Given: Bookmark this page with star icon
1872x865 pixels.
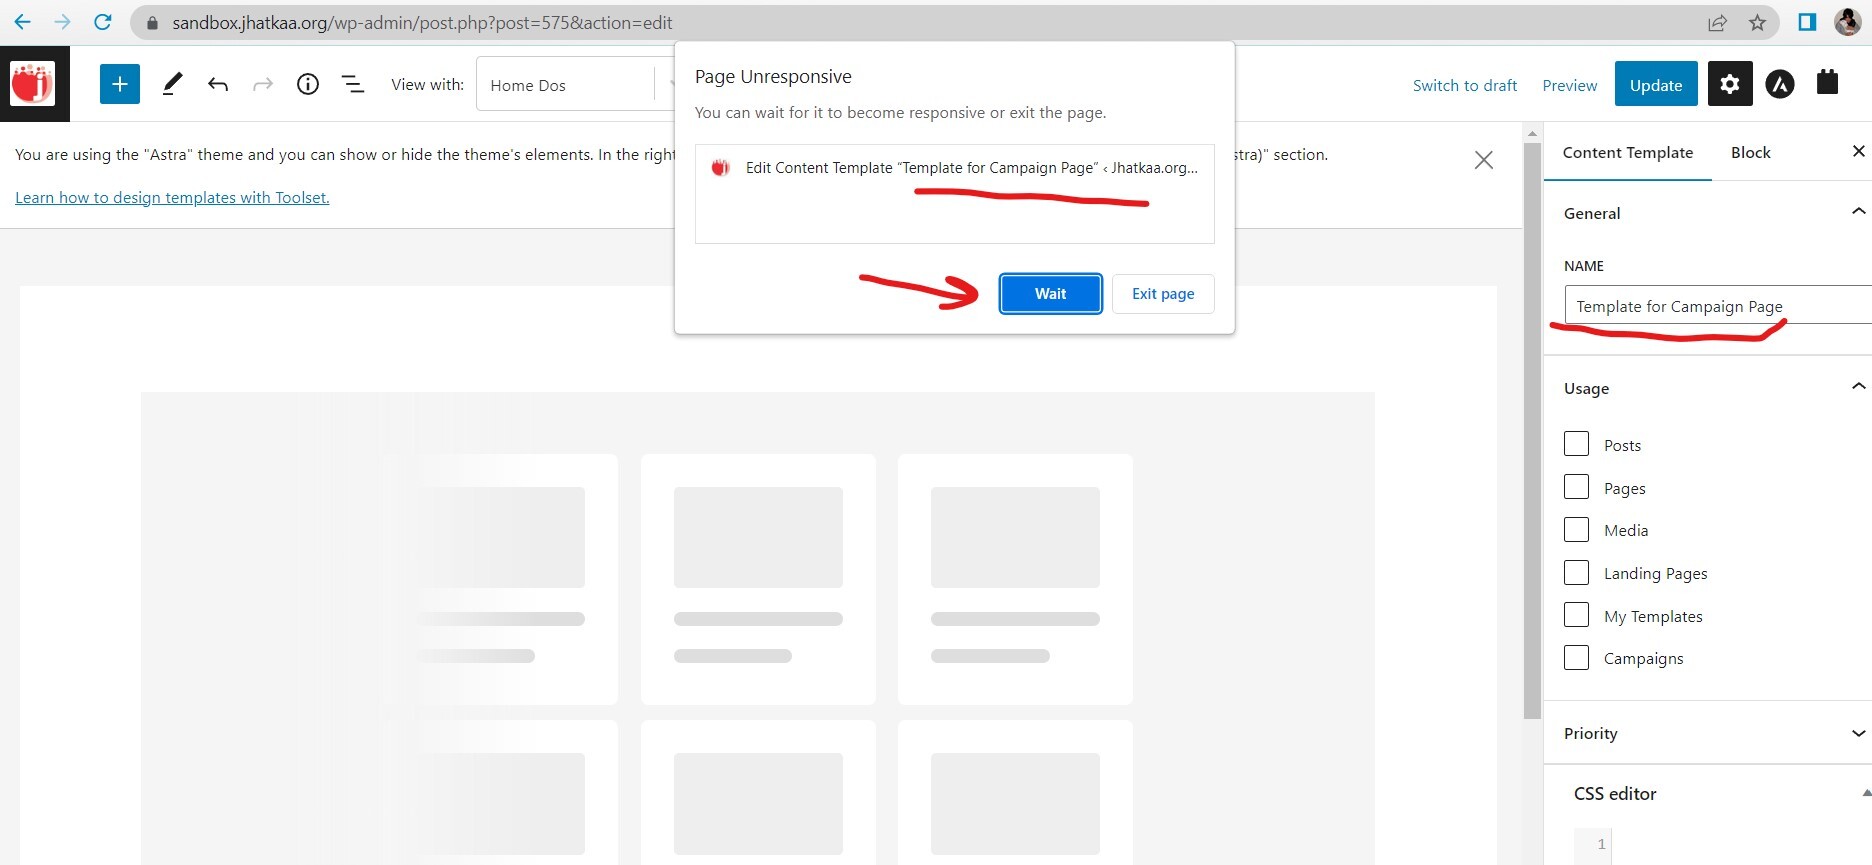Looking at the screenshot, I should [1757, 22].
